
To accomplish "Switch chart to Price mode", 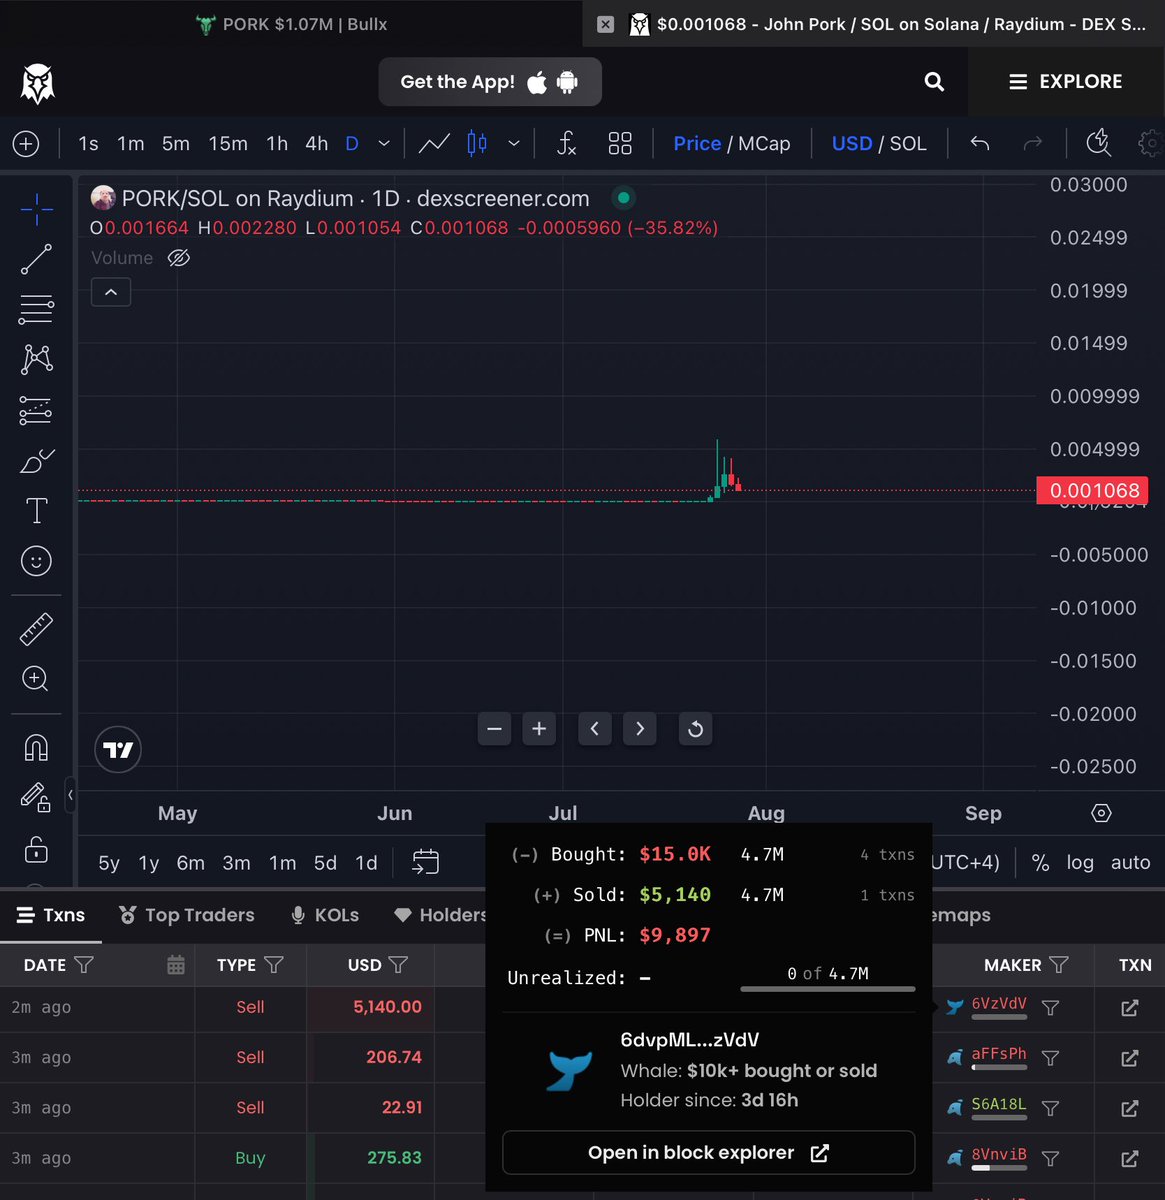I will click(x=697, y=144).
